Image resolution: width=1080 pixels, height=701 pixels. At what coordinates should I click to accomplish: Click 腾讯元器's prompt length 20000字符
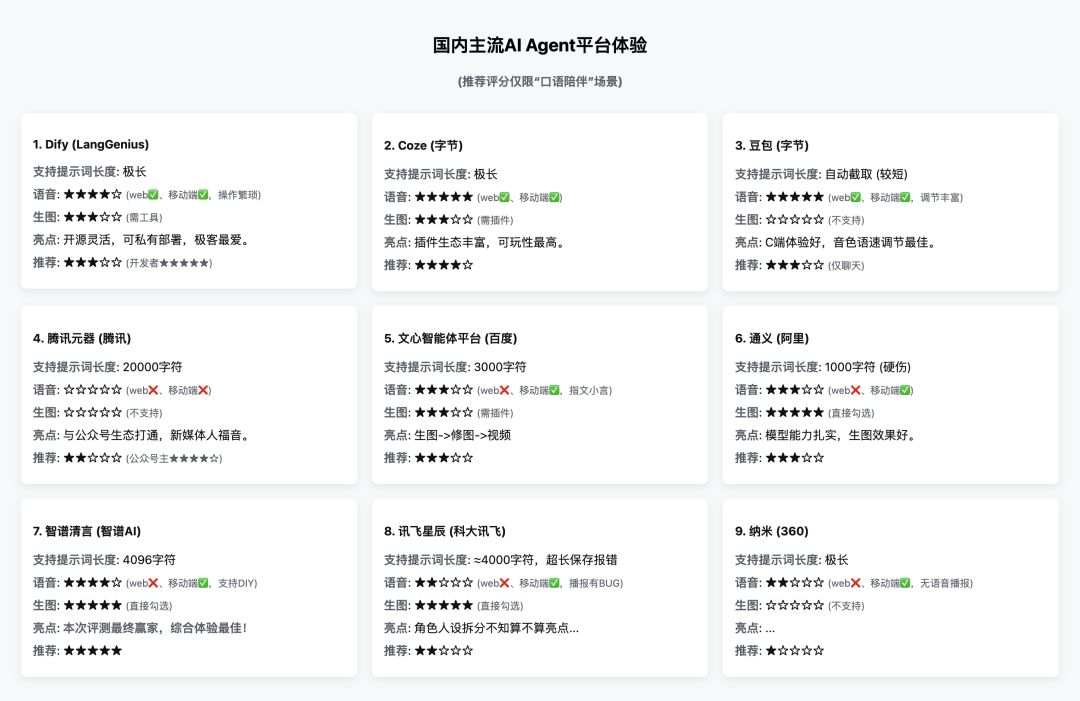point(152,367)
